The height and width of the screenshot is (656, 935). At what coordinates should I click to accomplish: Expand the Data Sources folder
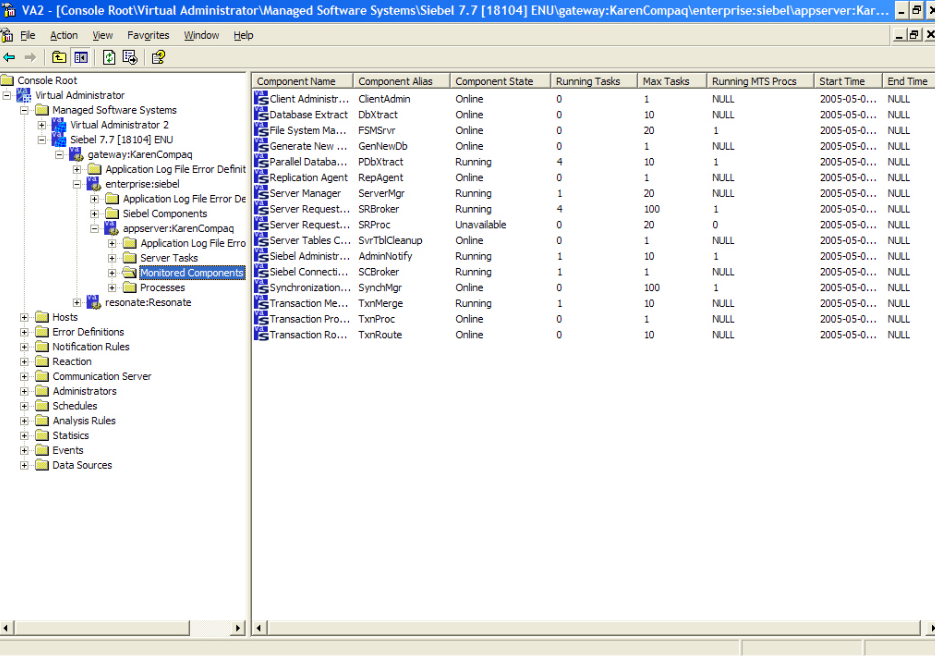pyautogui.click(x=24, y=465)
